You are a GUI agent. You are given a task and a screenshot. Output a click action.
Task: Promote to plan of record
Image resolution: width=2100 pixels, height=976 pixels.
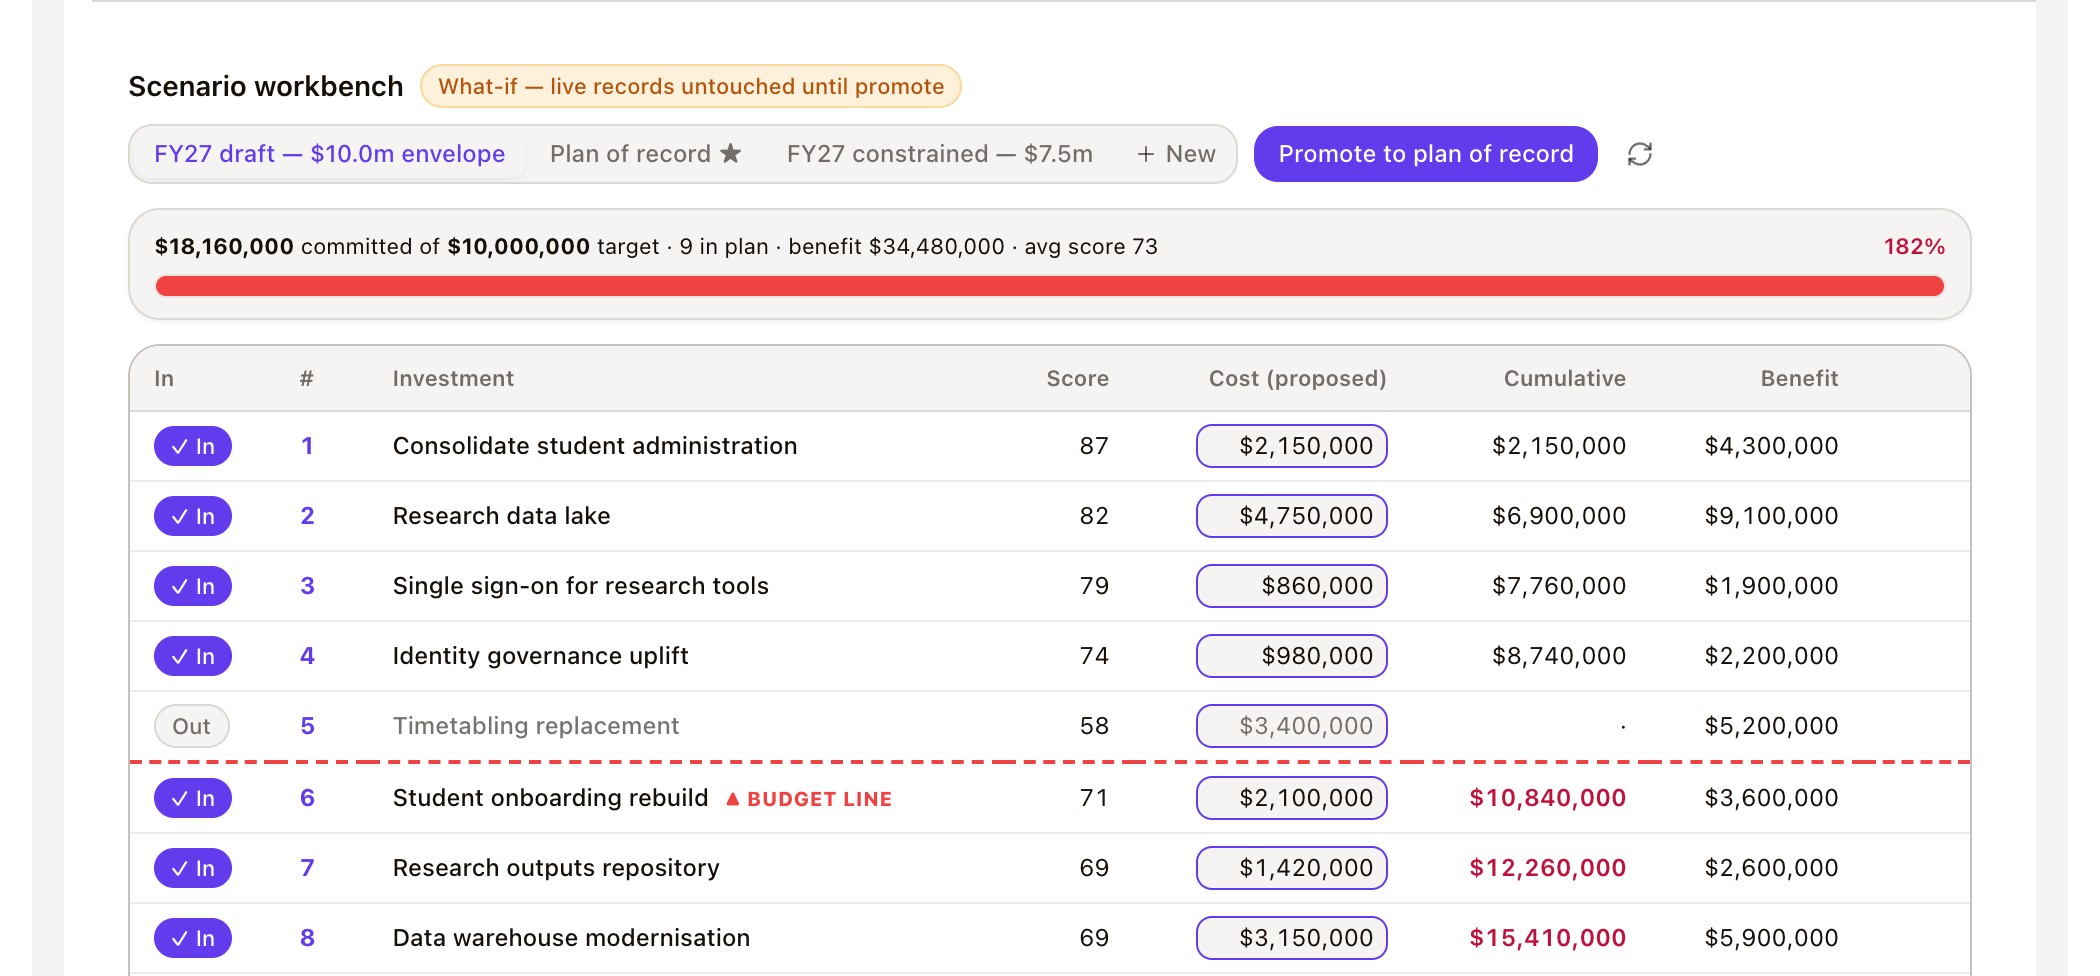[x=1426, y=154]
